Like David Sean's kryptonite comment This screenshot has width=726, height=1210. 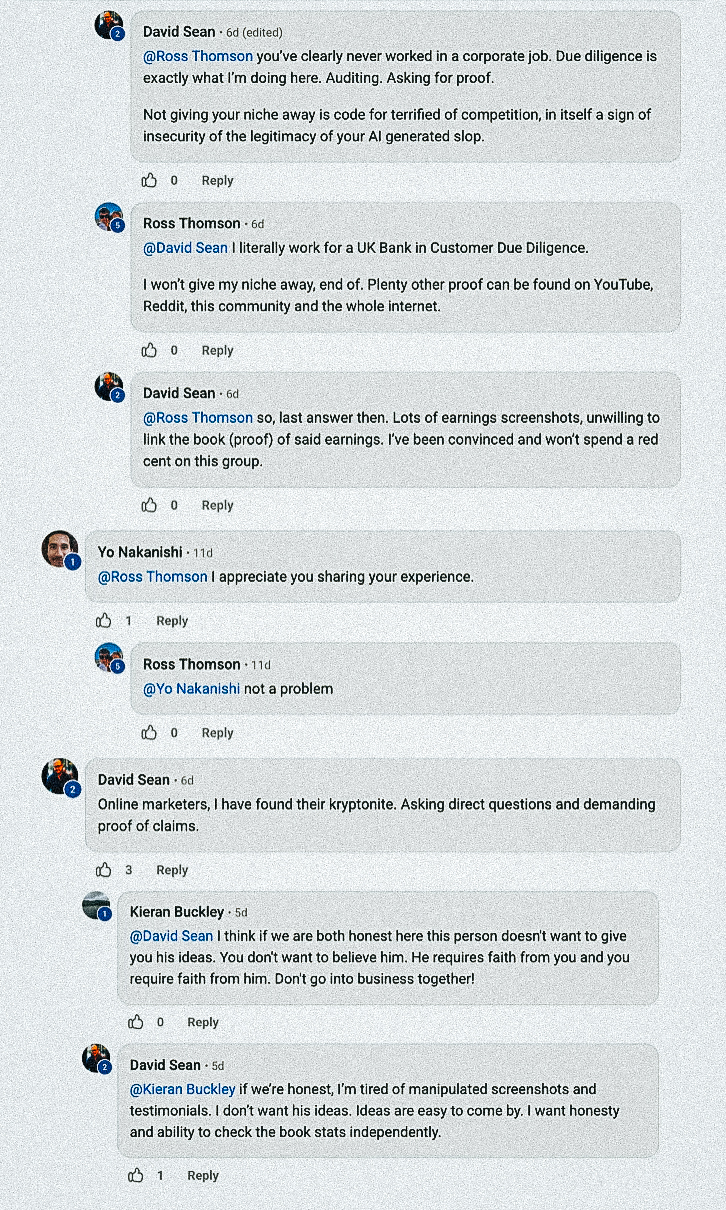104,871
